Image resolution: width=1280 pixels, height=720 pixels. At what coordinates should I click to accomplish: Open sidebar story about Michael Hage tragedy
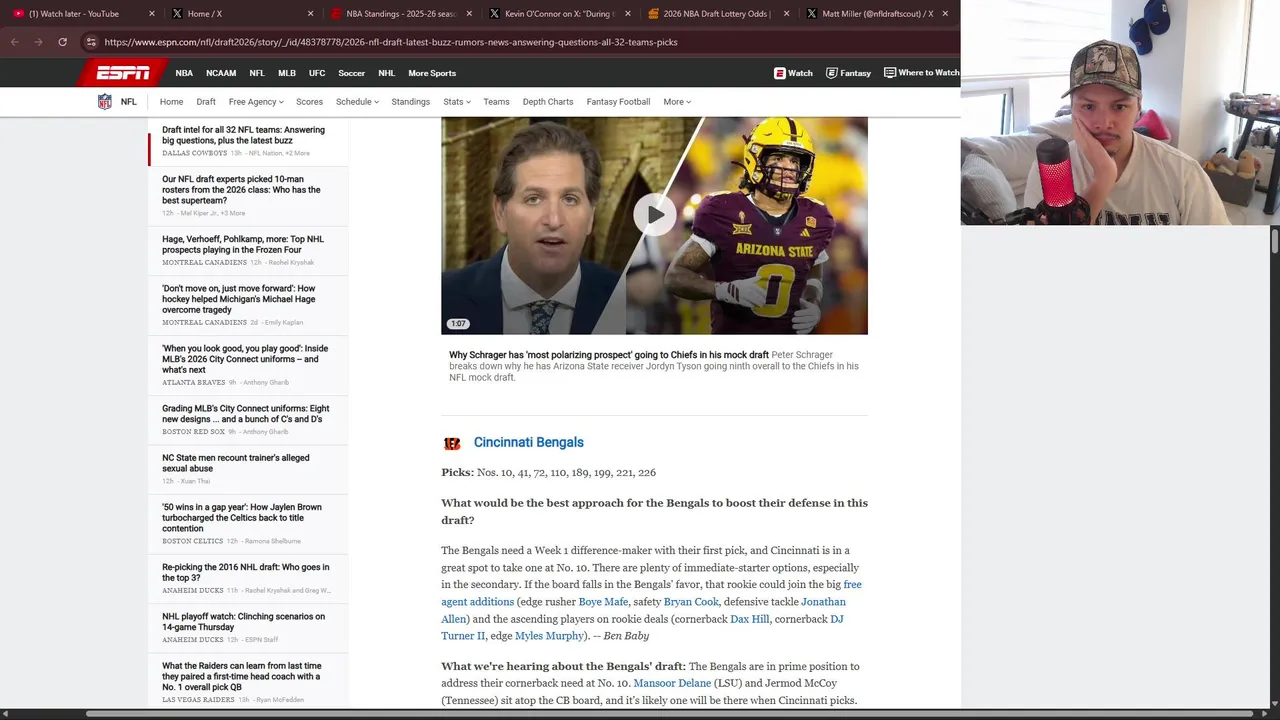click(x=239, y=299)
